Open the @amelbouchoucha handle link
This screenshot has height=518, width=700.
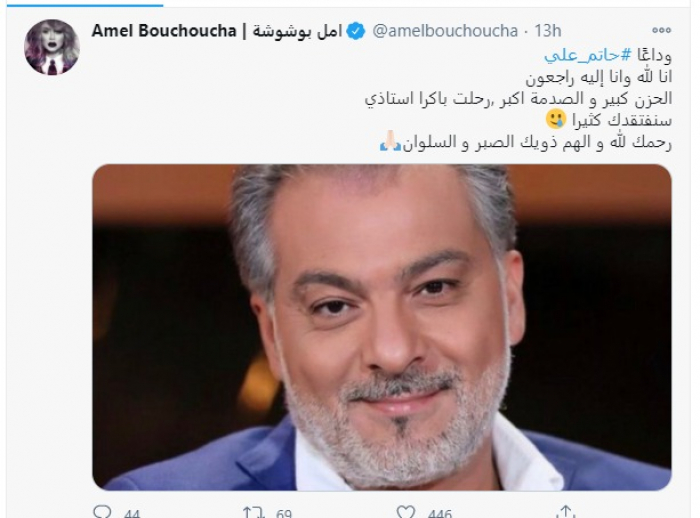click(445, 31)
